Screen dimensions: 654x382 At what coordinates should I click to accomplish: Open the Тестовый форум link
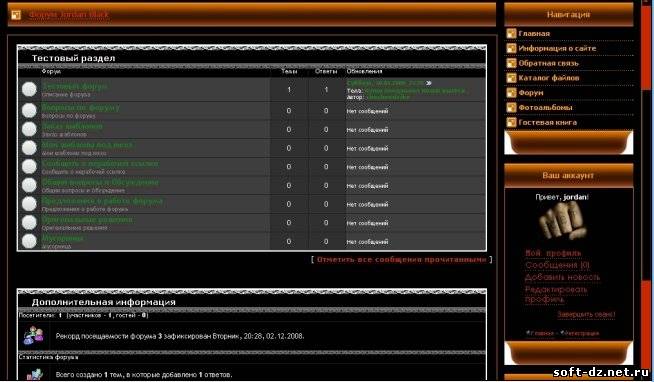point(74,86)
